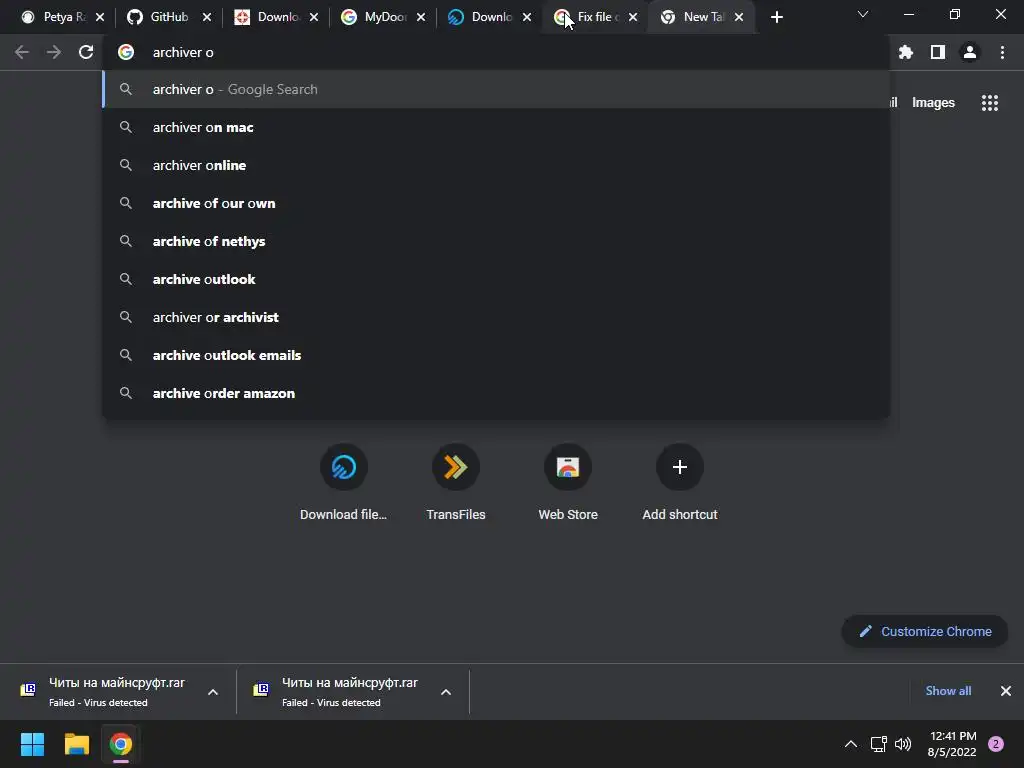Choose the 'archiver on mac' suggestion
1024x768 pixels.
point(496,127)
